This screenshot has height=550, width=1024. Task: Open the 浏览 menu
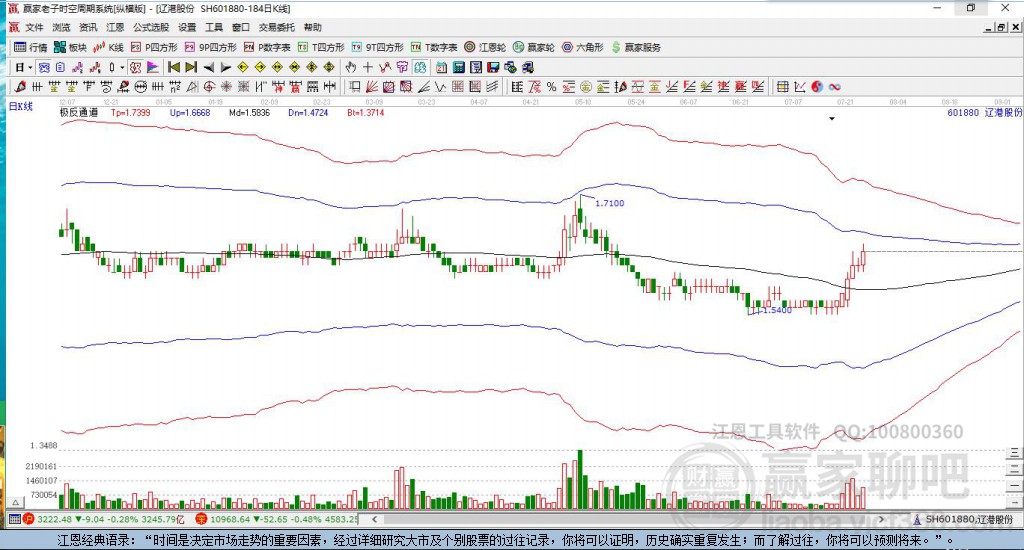point(61,27)
